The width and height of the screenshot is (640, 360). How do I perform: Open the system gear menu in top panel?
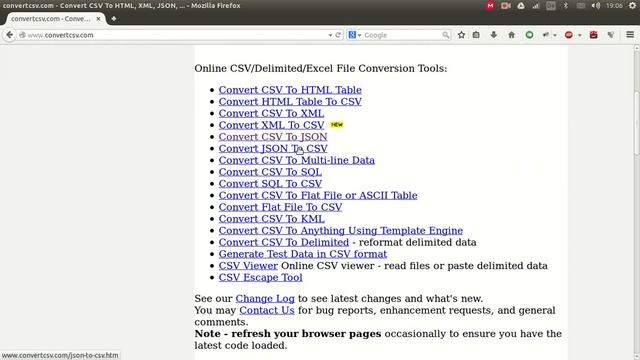point(632,6)
